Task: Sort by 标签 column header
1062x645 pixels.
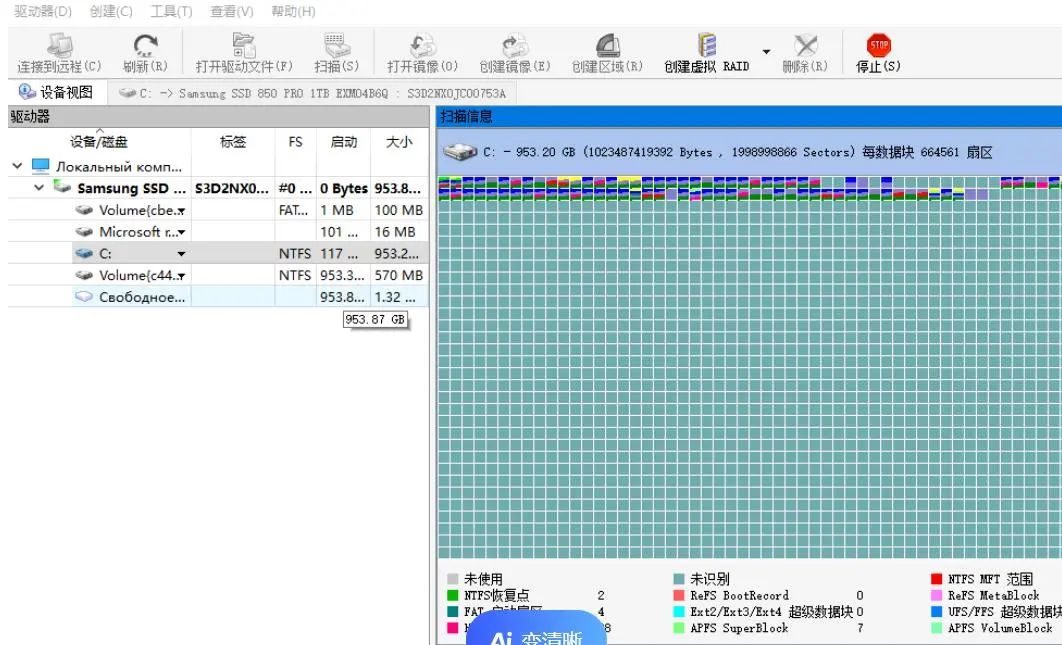Action: (233, 142)
